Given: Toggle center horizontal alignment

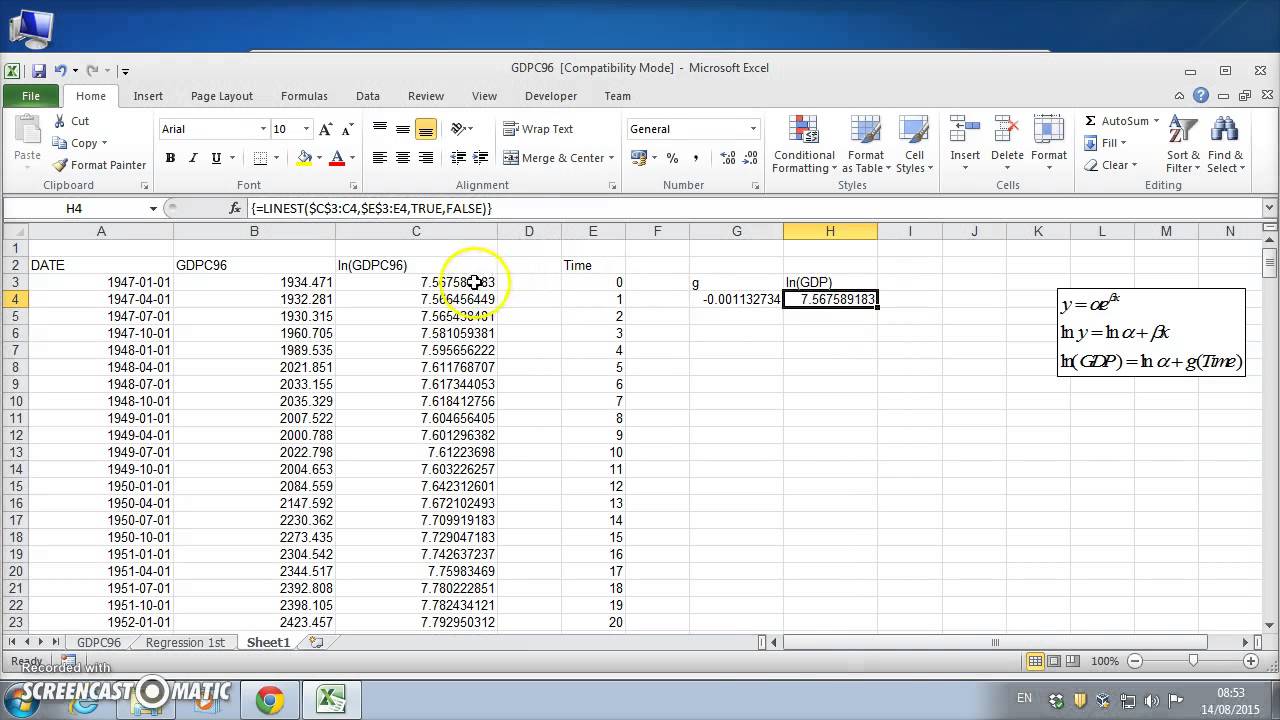Looking at the screenshot, I should [403, 158].
